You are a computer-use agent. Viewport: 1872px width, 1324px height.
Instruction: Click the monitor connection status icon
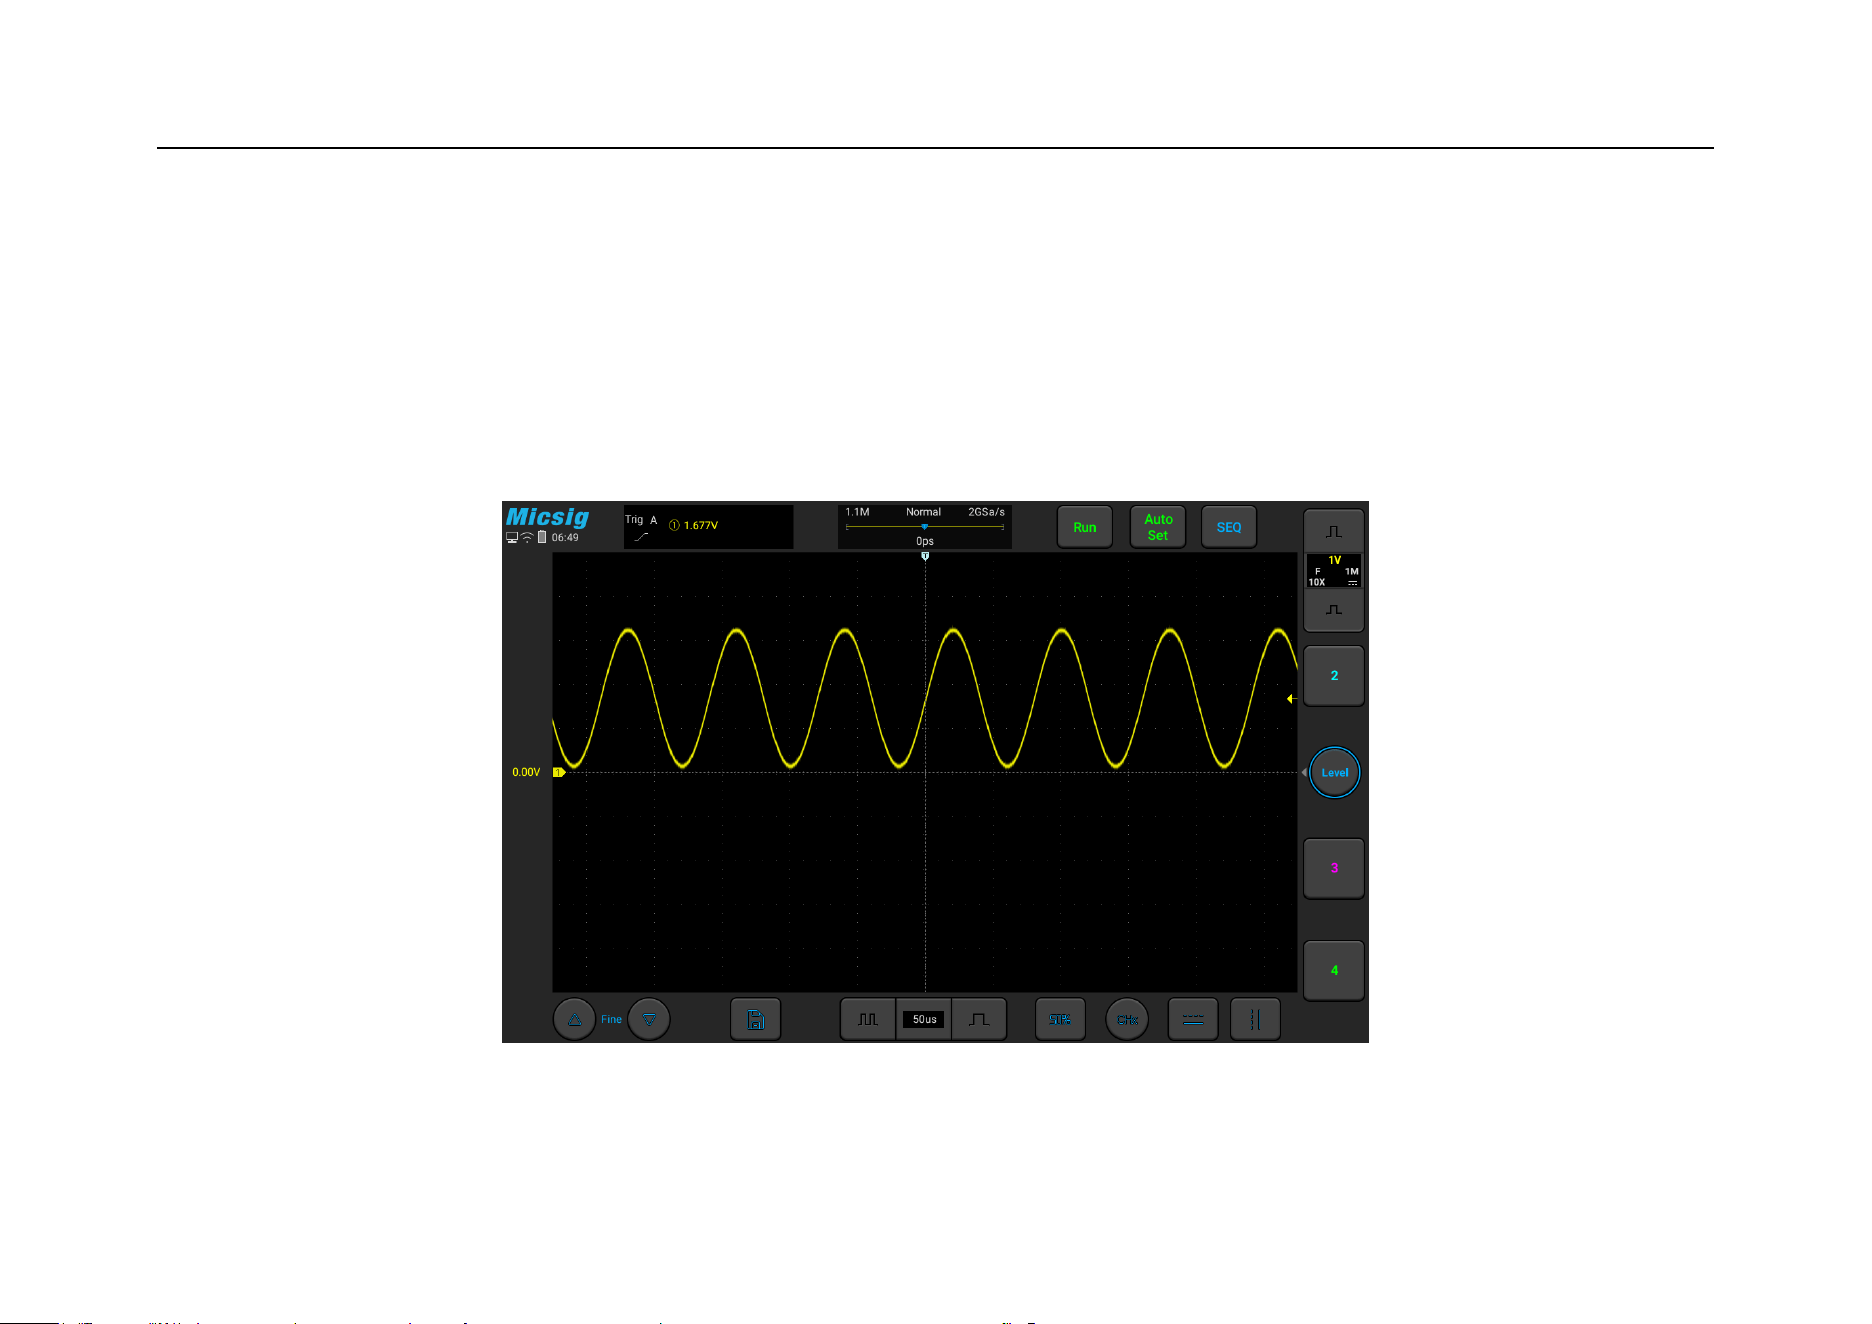512,538
